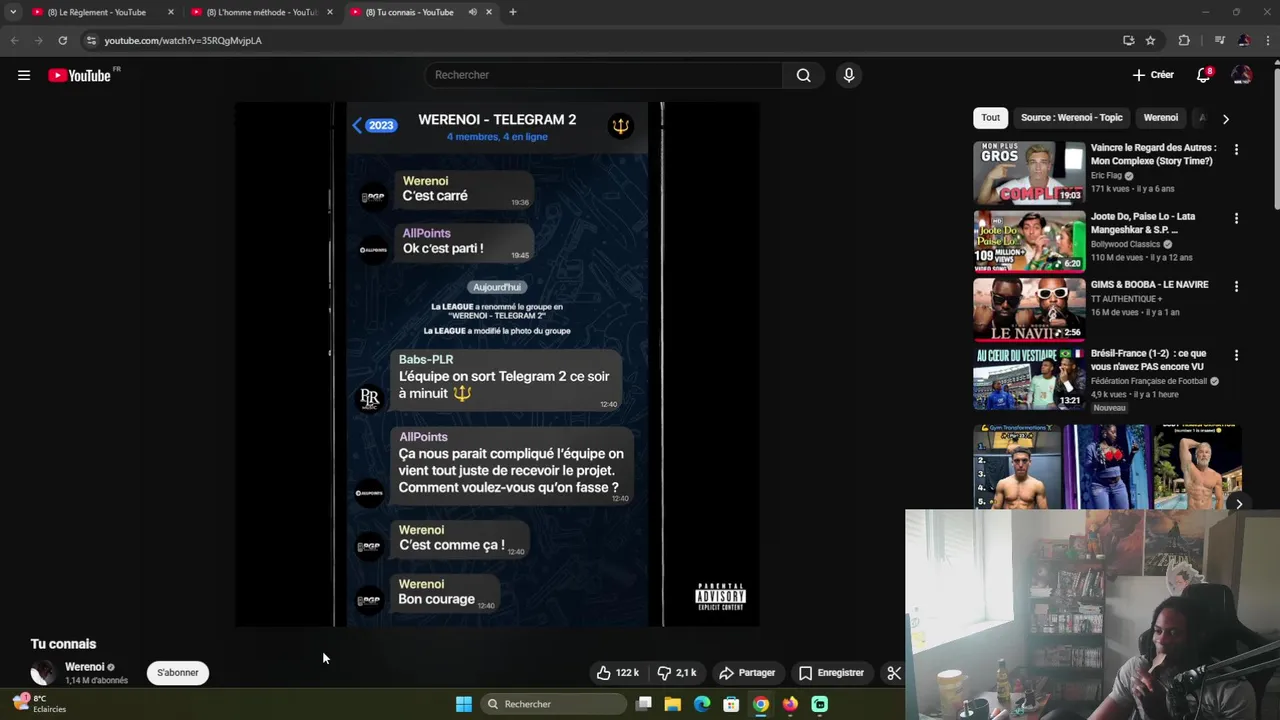
Task: Open the YouTube account avatar menu
Action: pyautogui.click(x=1241, y=75)
